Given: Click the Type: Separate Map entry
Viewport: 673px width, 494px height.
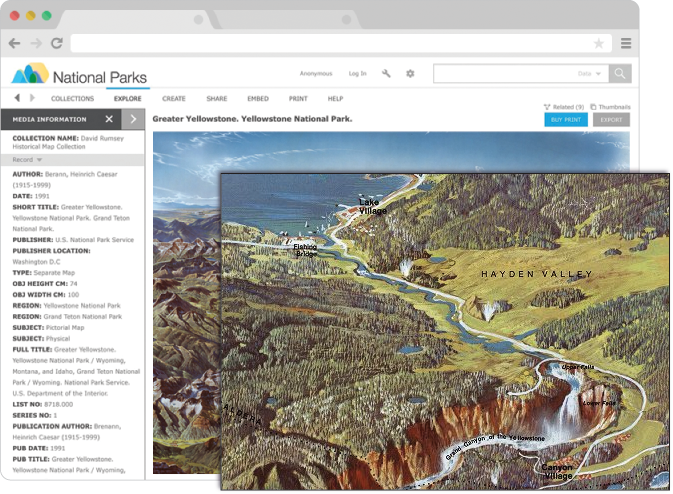Looking at the screenshot, I should pyautogui.click(x=43, y=273).
